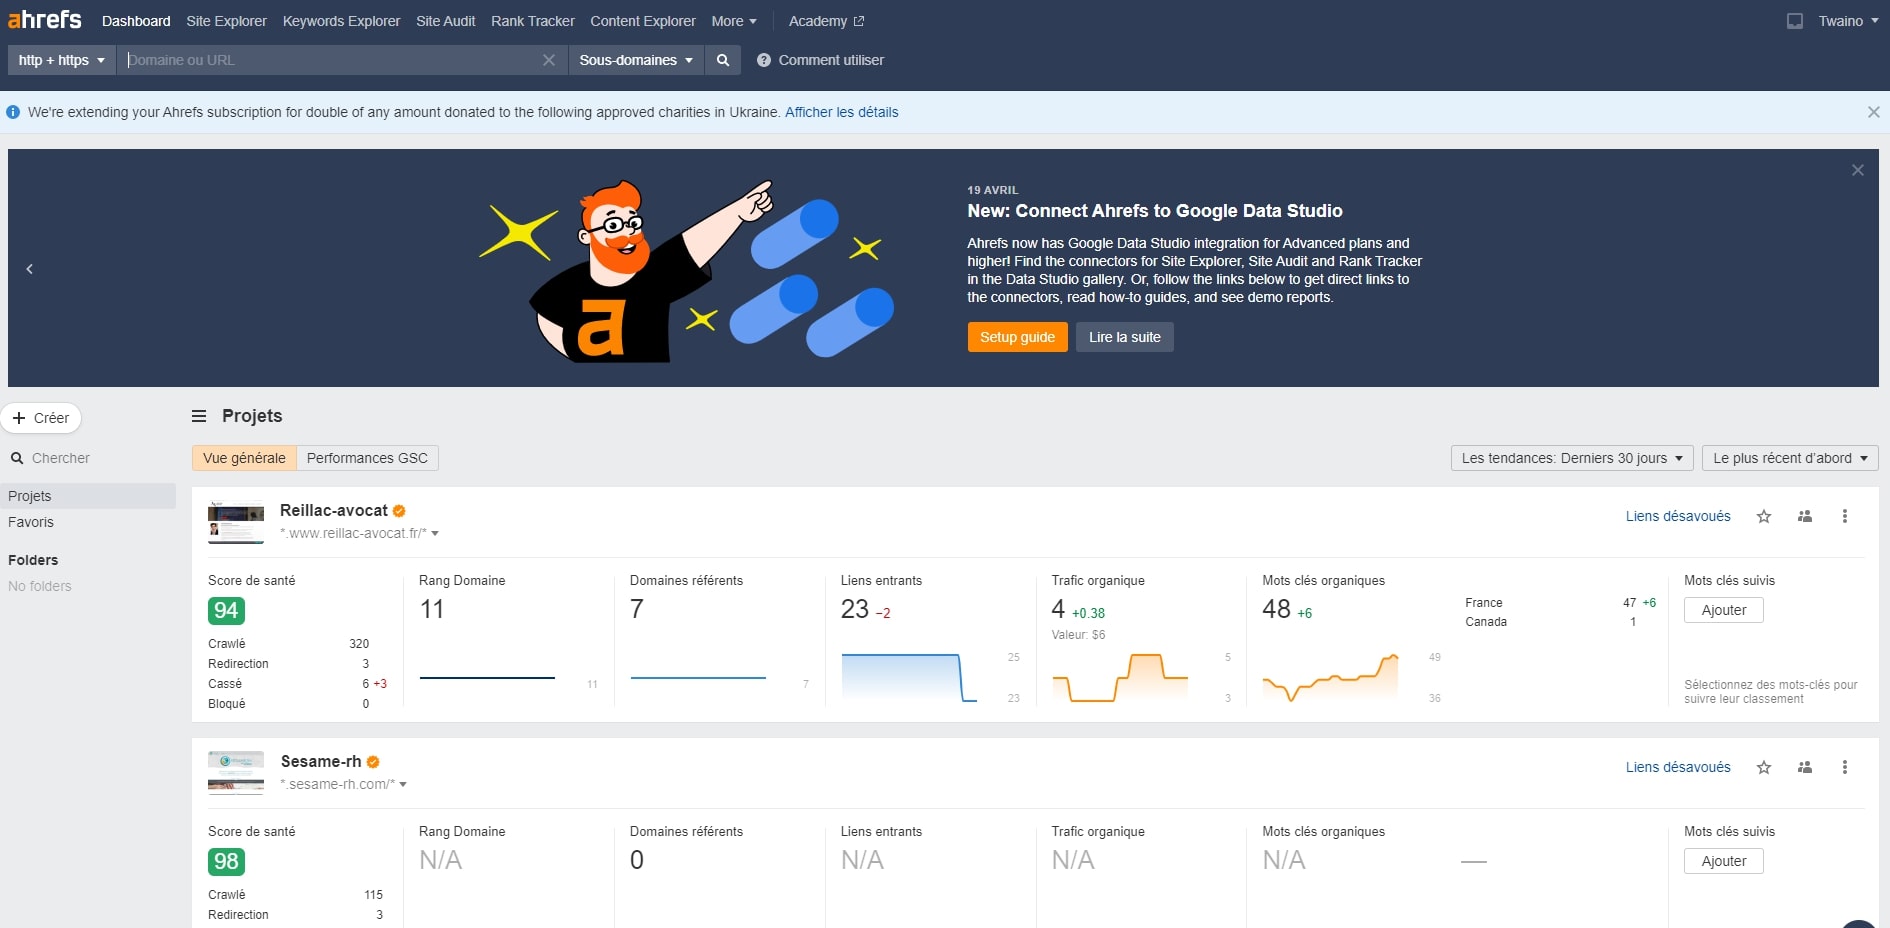This screenshot has height=928, width=1890.
Task: Star the Reillac-avocat project as favorite
Action: point(1764,516)
